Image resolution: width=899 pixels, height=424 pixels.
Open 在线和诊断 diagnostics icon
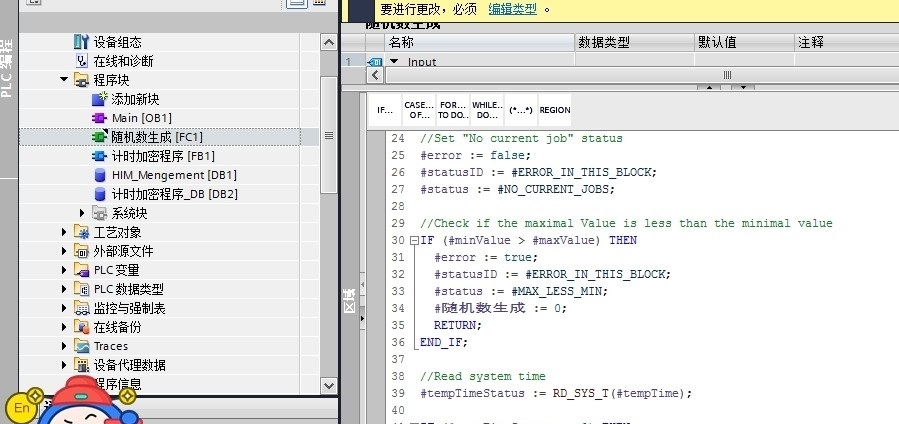[x=81, y=61]
